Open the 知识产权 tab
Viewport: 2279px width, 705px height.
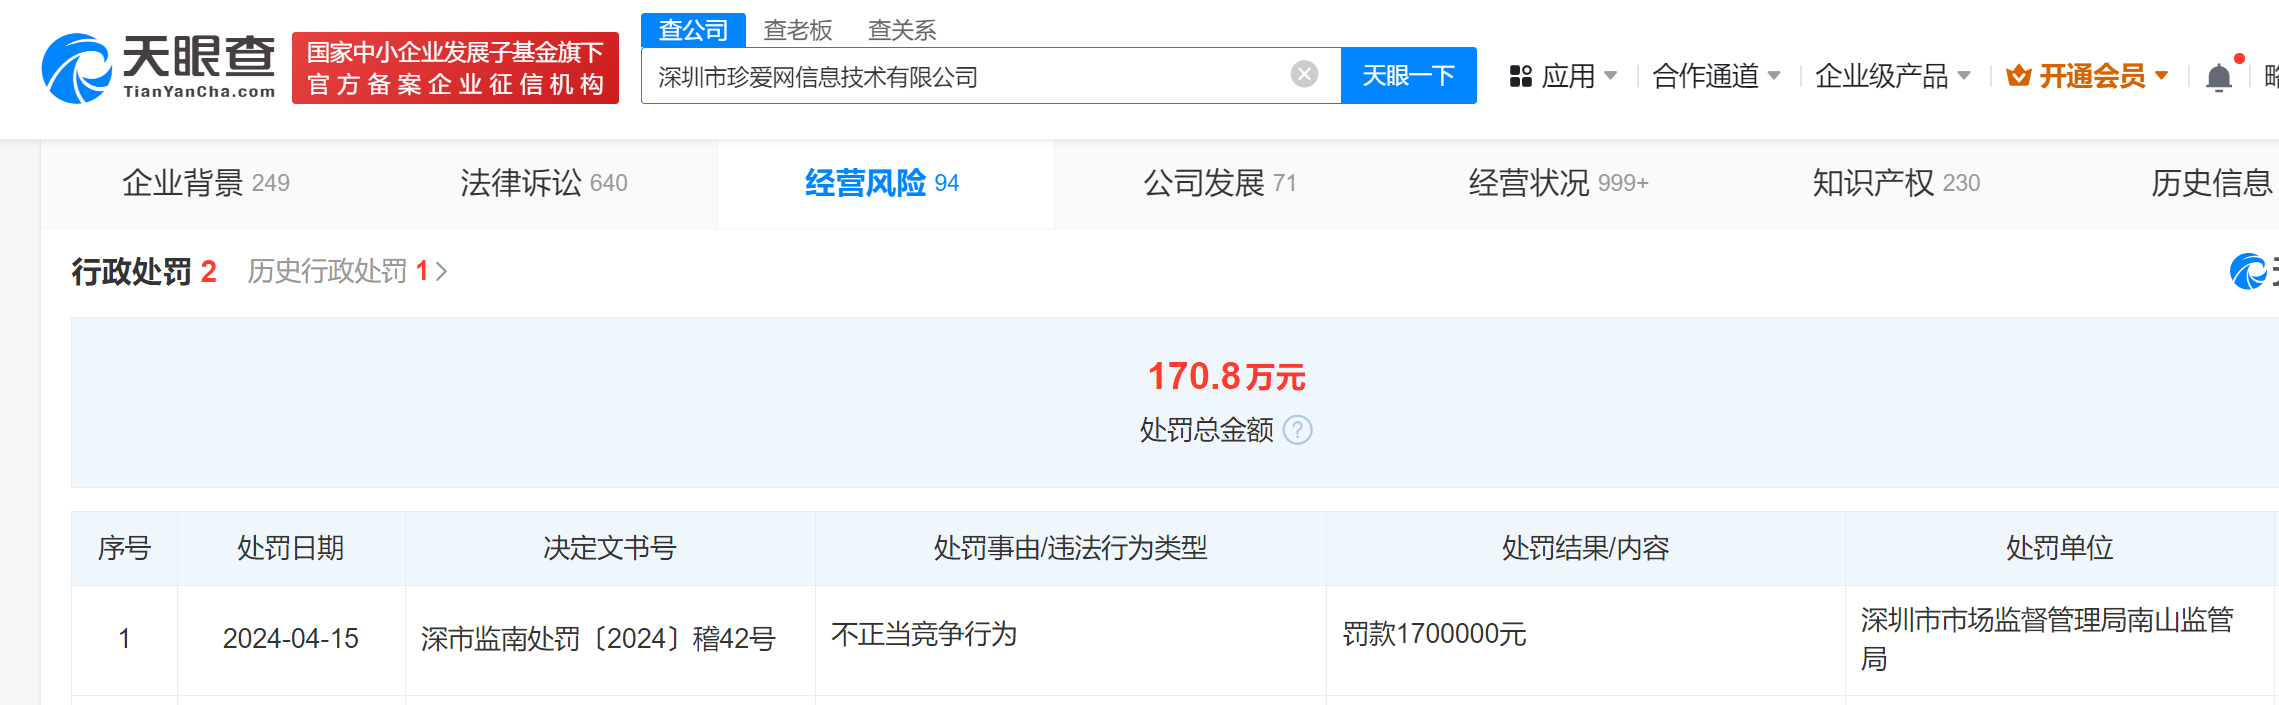click(x=1895, y=183)
